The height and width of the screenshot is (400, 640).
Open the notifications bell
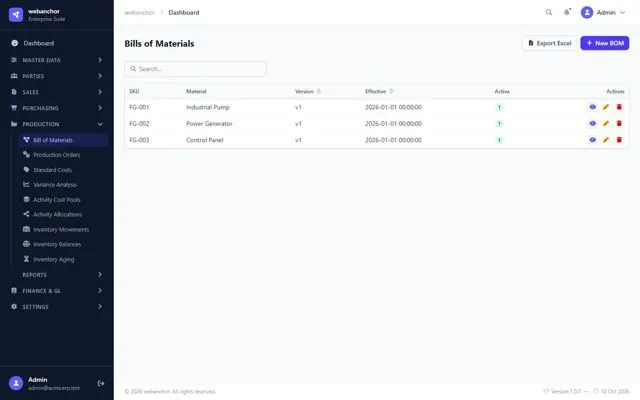[567, 12]
